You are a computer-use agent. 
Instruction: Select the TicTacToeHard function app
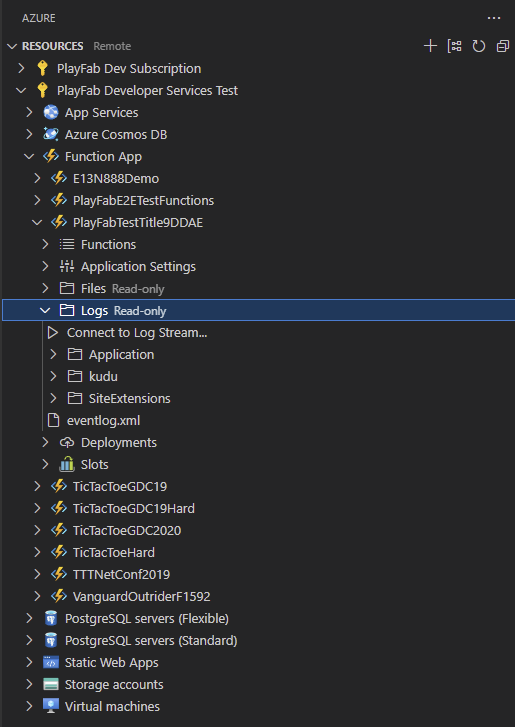coord(114,553)
